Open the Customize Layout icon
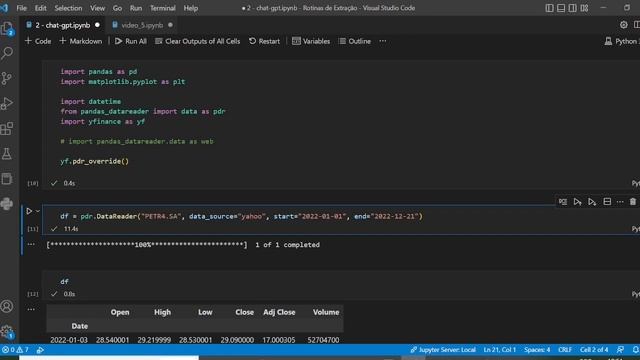The image size is (640, 360). 584,8
